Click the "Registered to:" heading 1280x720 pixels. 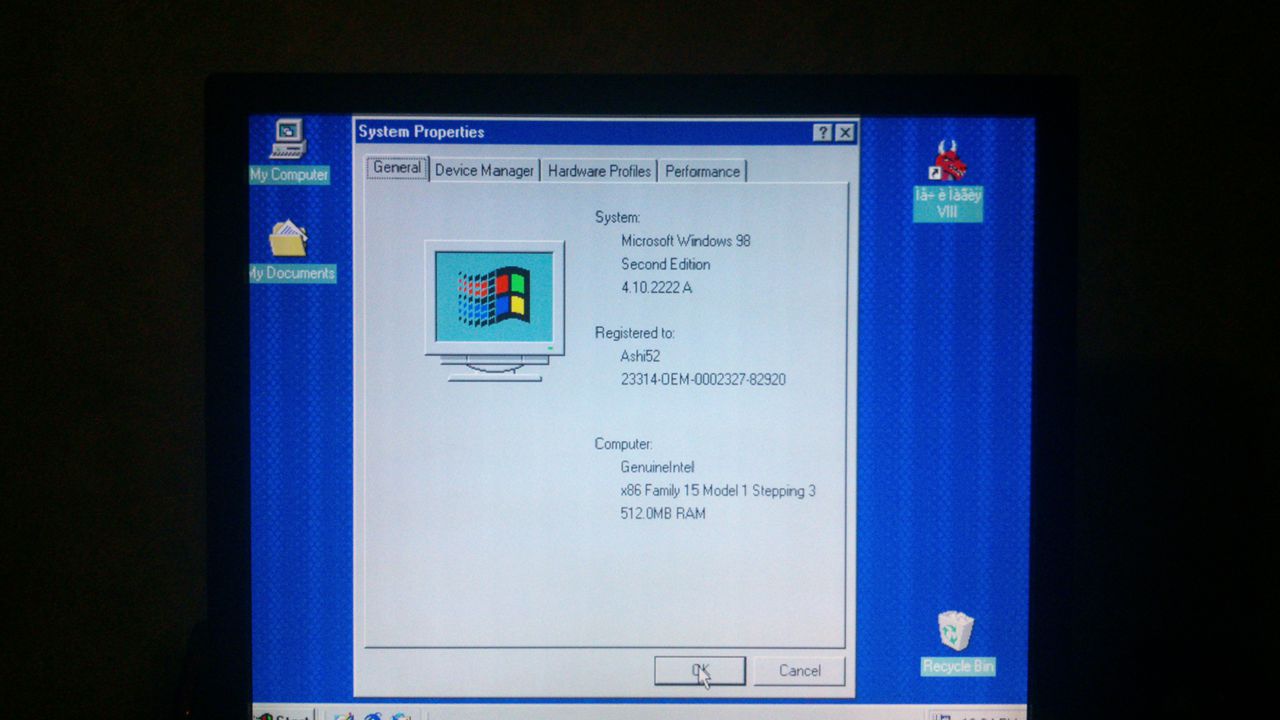coord(635,333)
